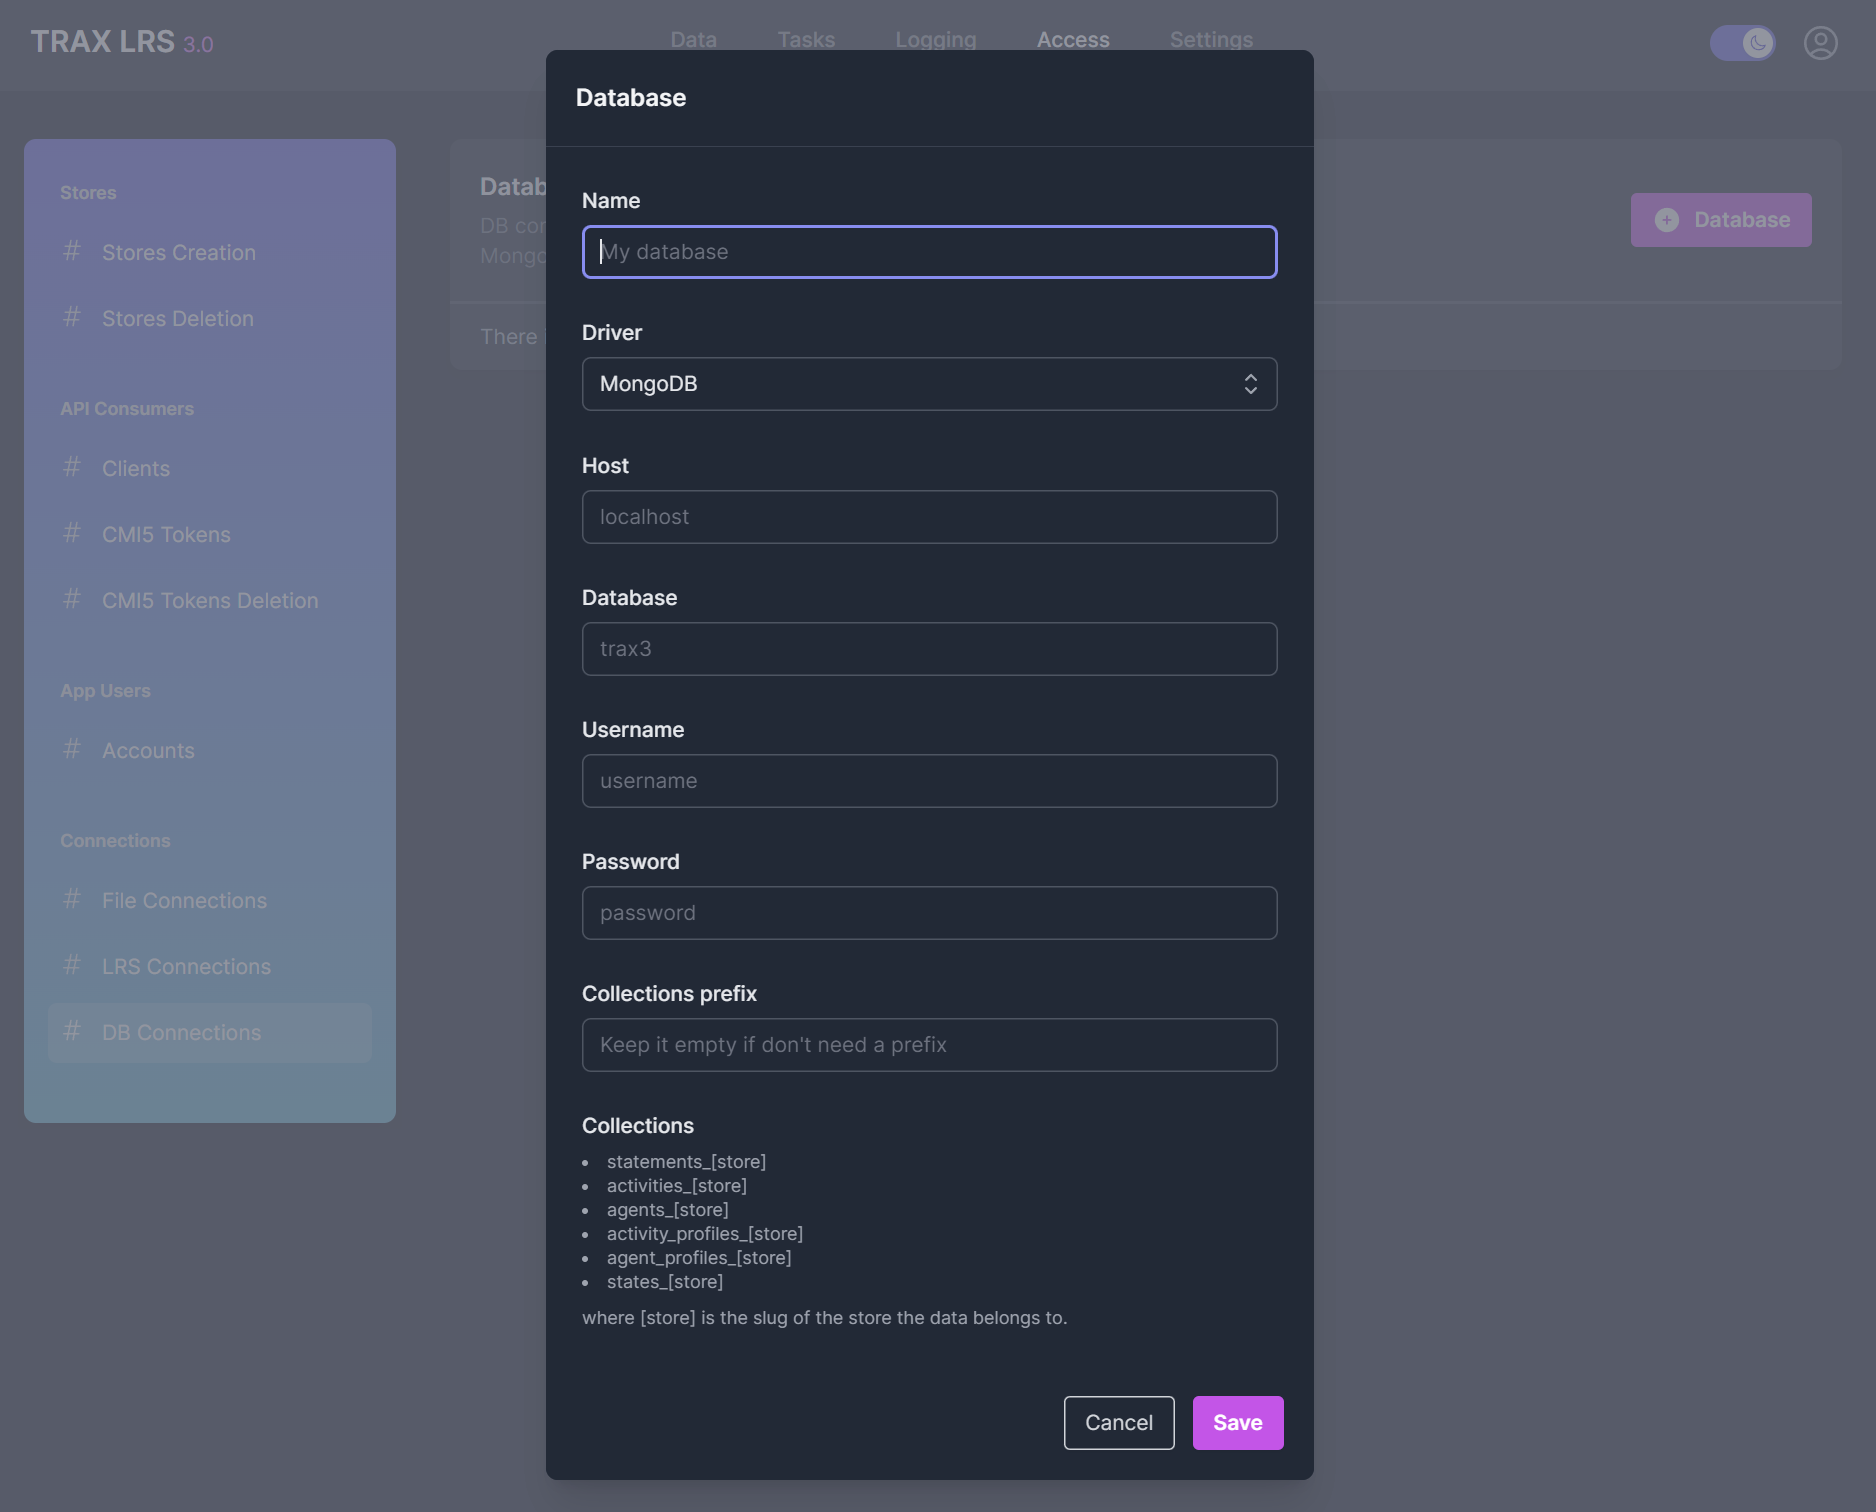The height and width of the screenshot is (1512, 1876).
Task: Click the hash icon beside Stores Creation
Action: [72, 252]
